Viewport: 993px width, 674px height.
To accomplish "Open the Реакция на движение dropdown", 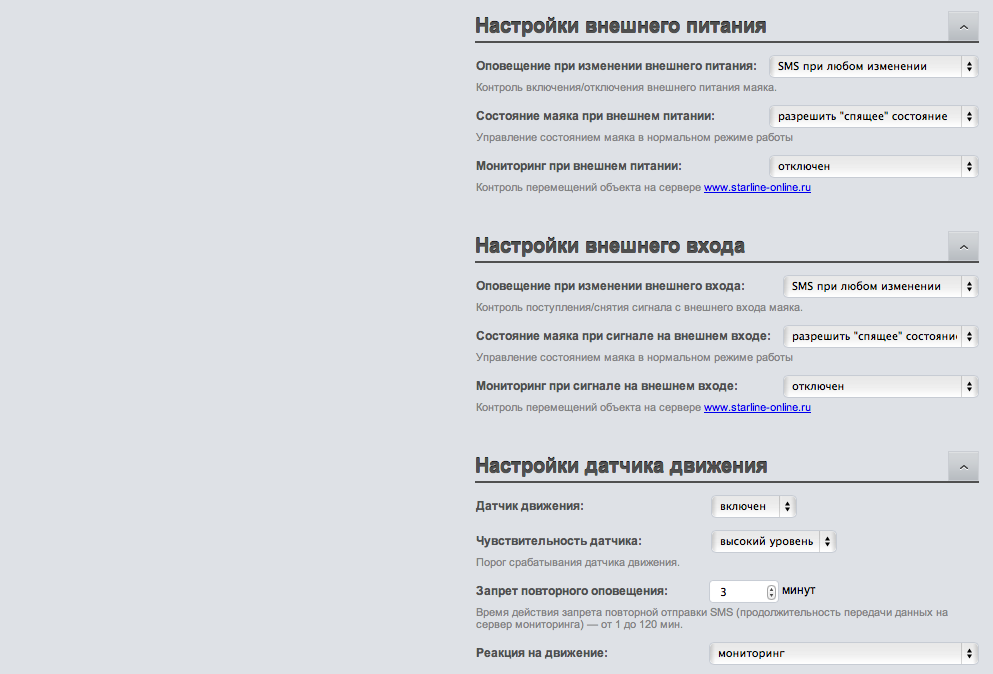I will [844, 653].
